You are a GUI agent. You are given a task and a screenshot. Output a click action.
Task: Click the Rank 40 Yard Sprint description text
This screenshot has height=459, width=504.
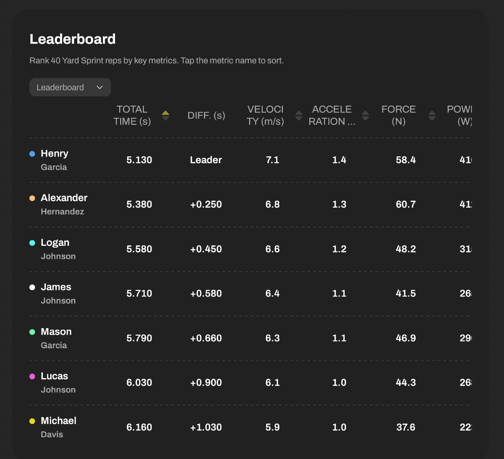[x=157, y=61]
